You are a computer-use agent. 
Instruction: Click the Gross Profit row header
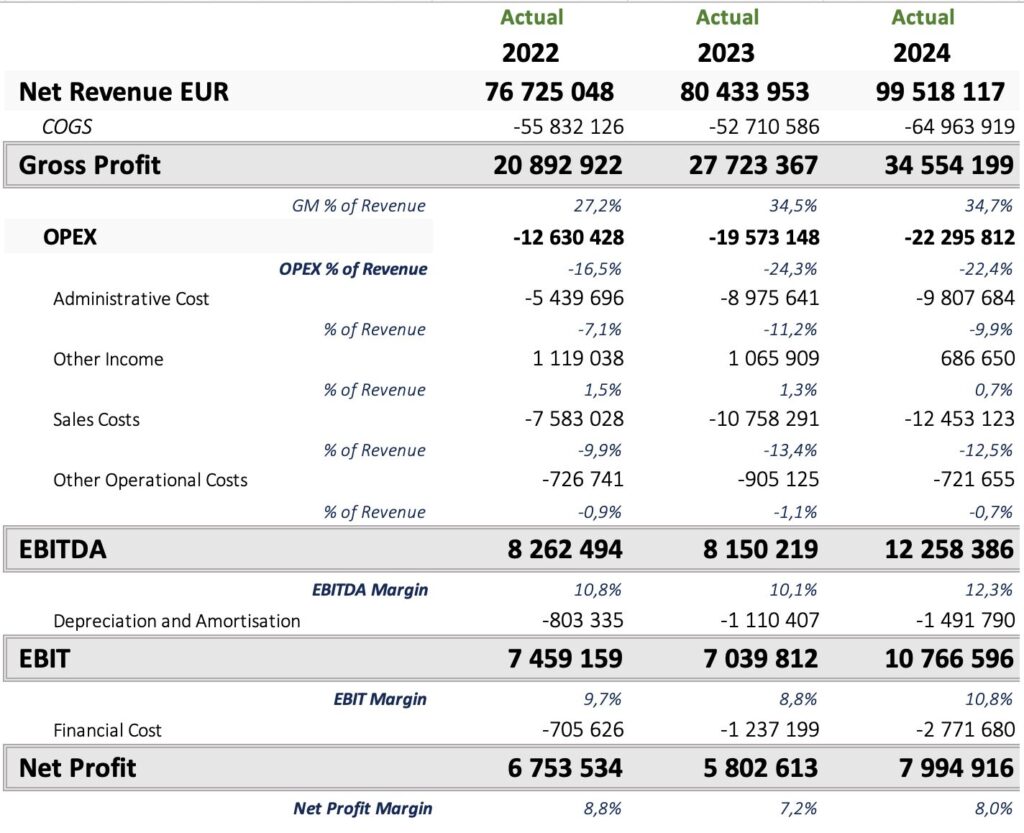[x=90, y=165]
